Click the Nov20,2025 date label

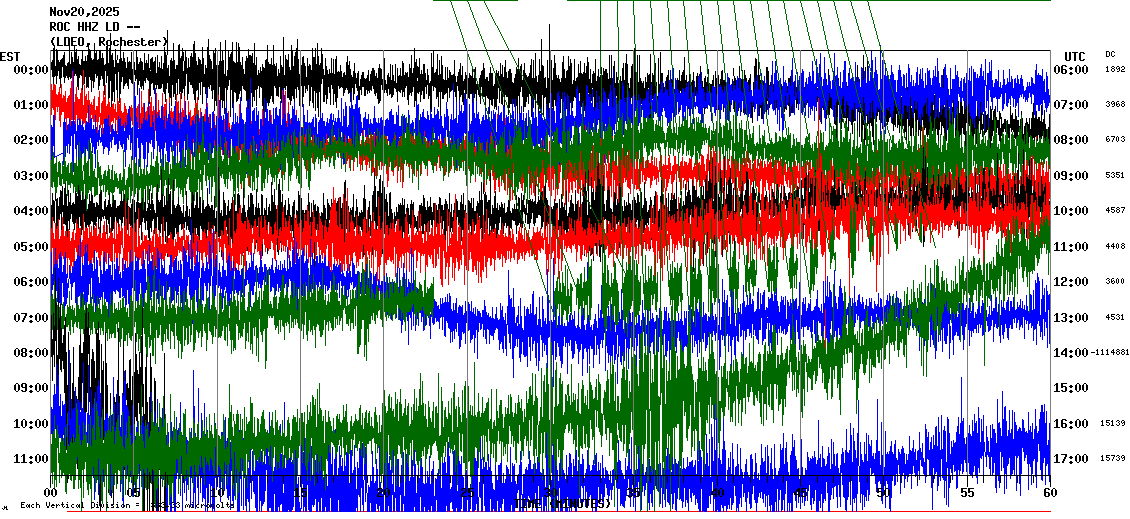pos(84,12)
